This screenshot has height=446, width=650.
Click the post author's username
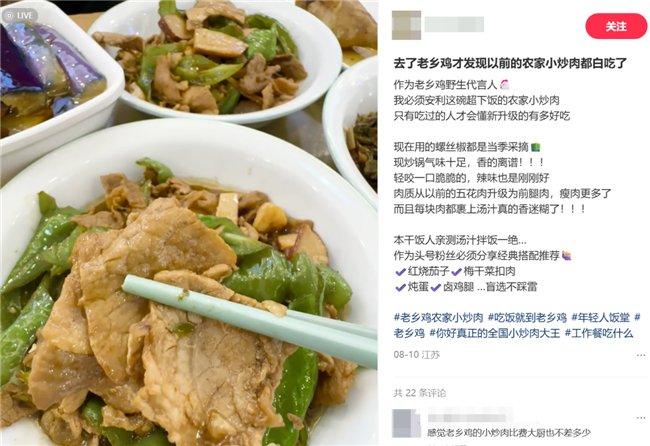(x=454, y=24)
